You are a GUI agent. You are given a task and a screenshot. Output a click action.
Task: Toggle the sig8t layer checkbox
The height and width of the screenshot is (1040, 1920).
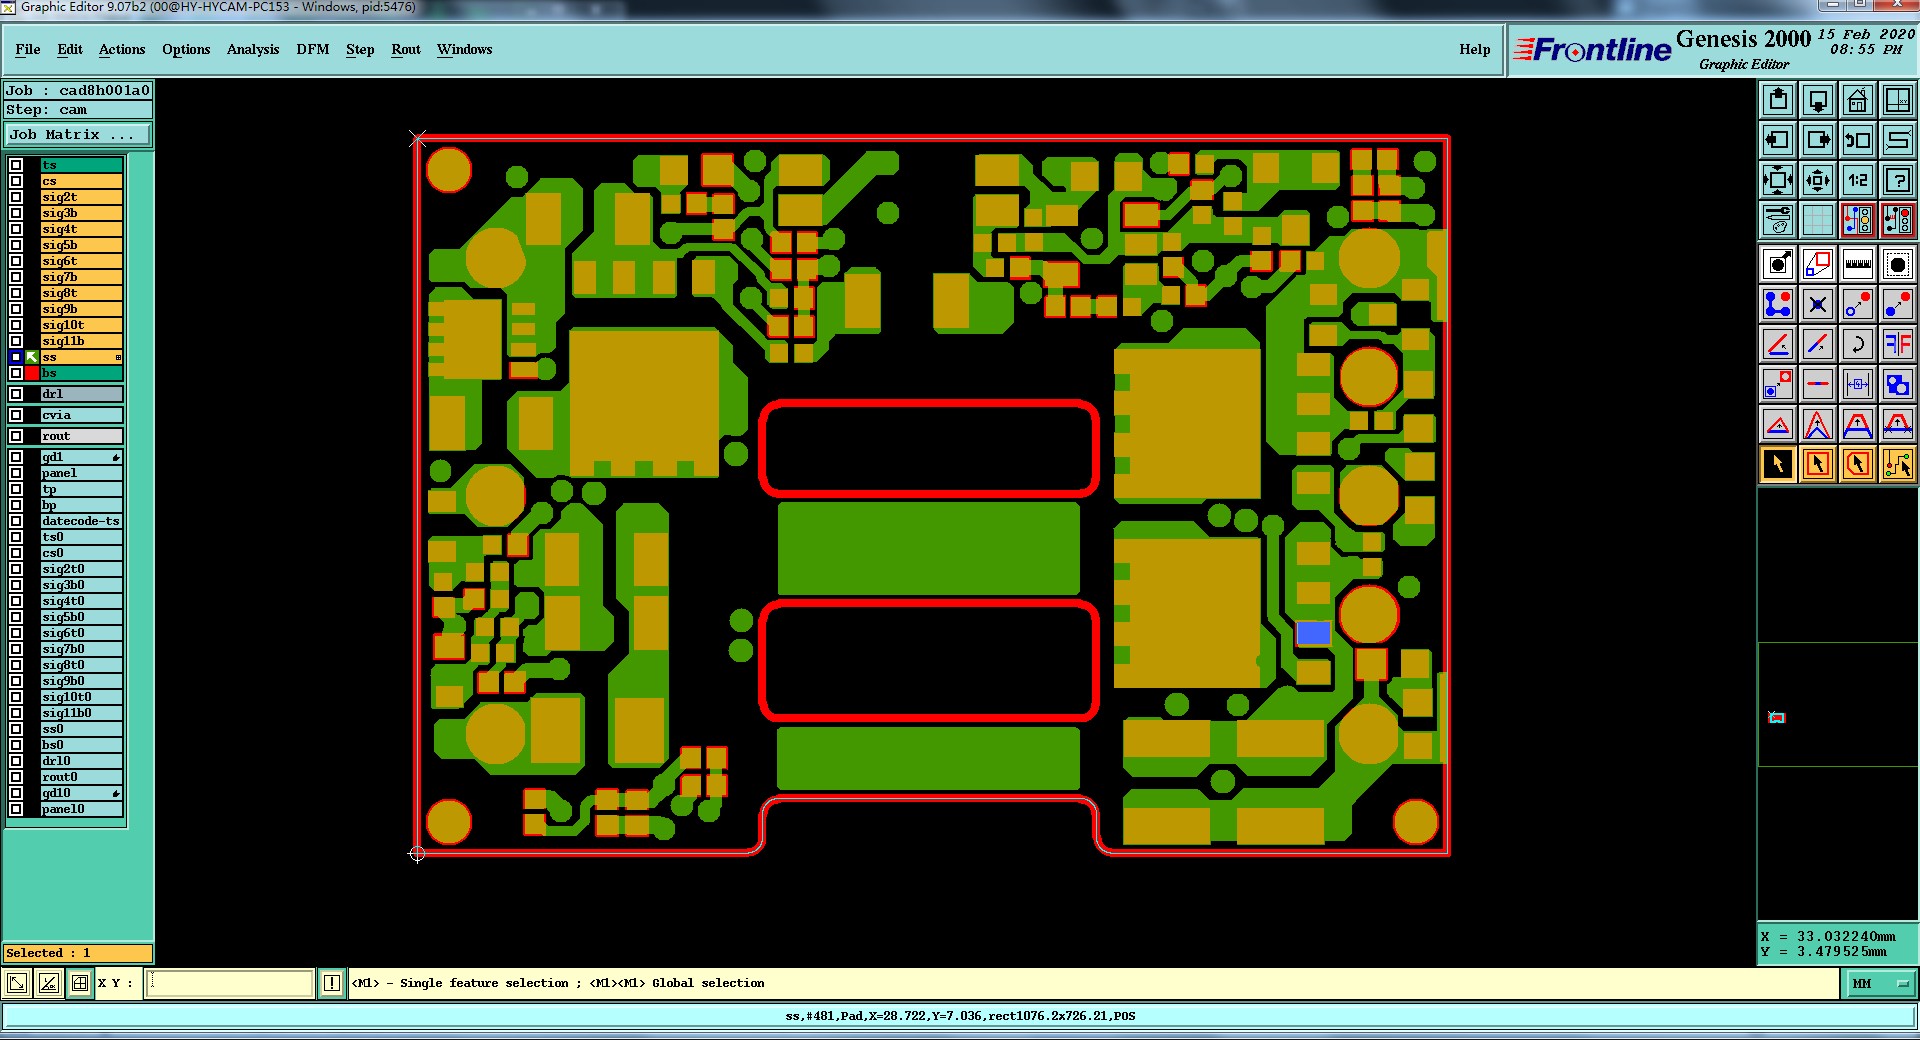(x=16, y=293)
